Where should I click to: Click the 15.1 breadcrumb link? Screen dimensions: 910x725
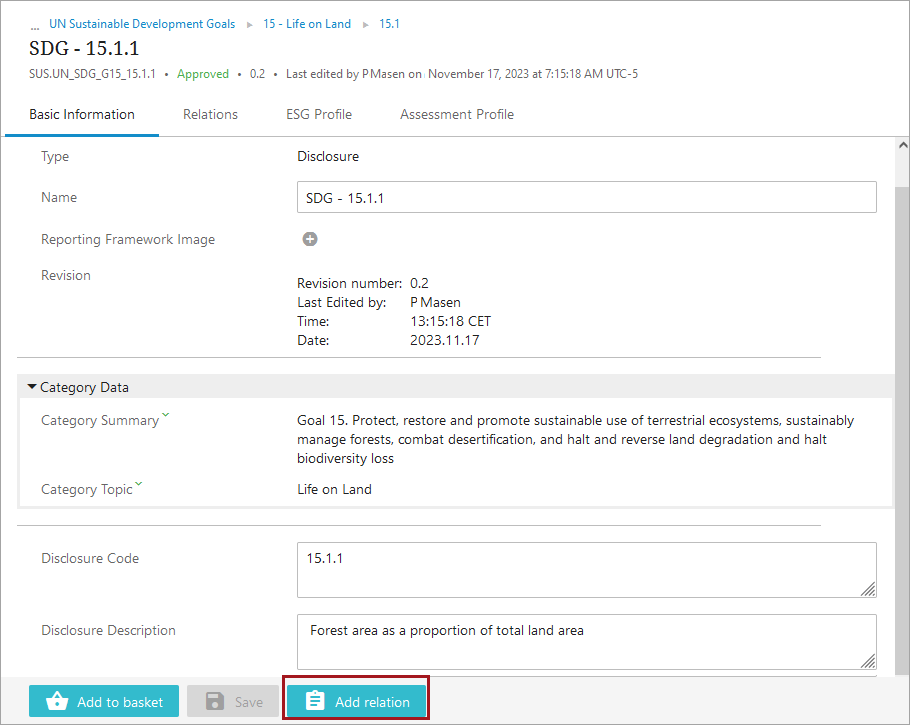pos(389,24)
